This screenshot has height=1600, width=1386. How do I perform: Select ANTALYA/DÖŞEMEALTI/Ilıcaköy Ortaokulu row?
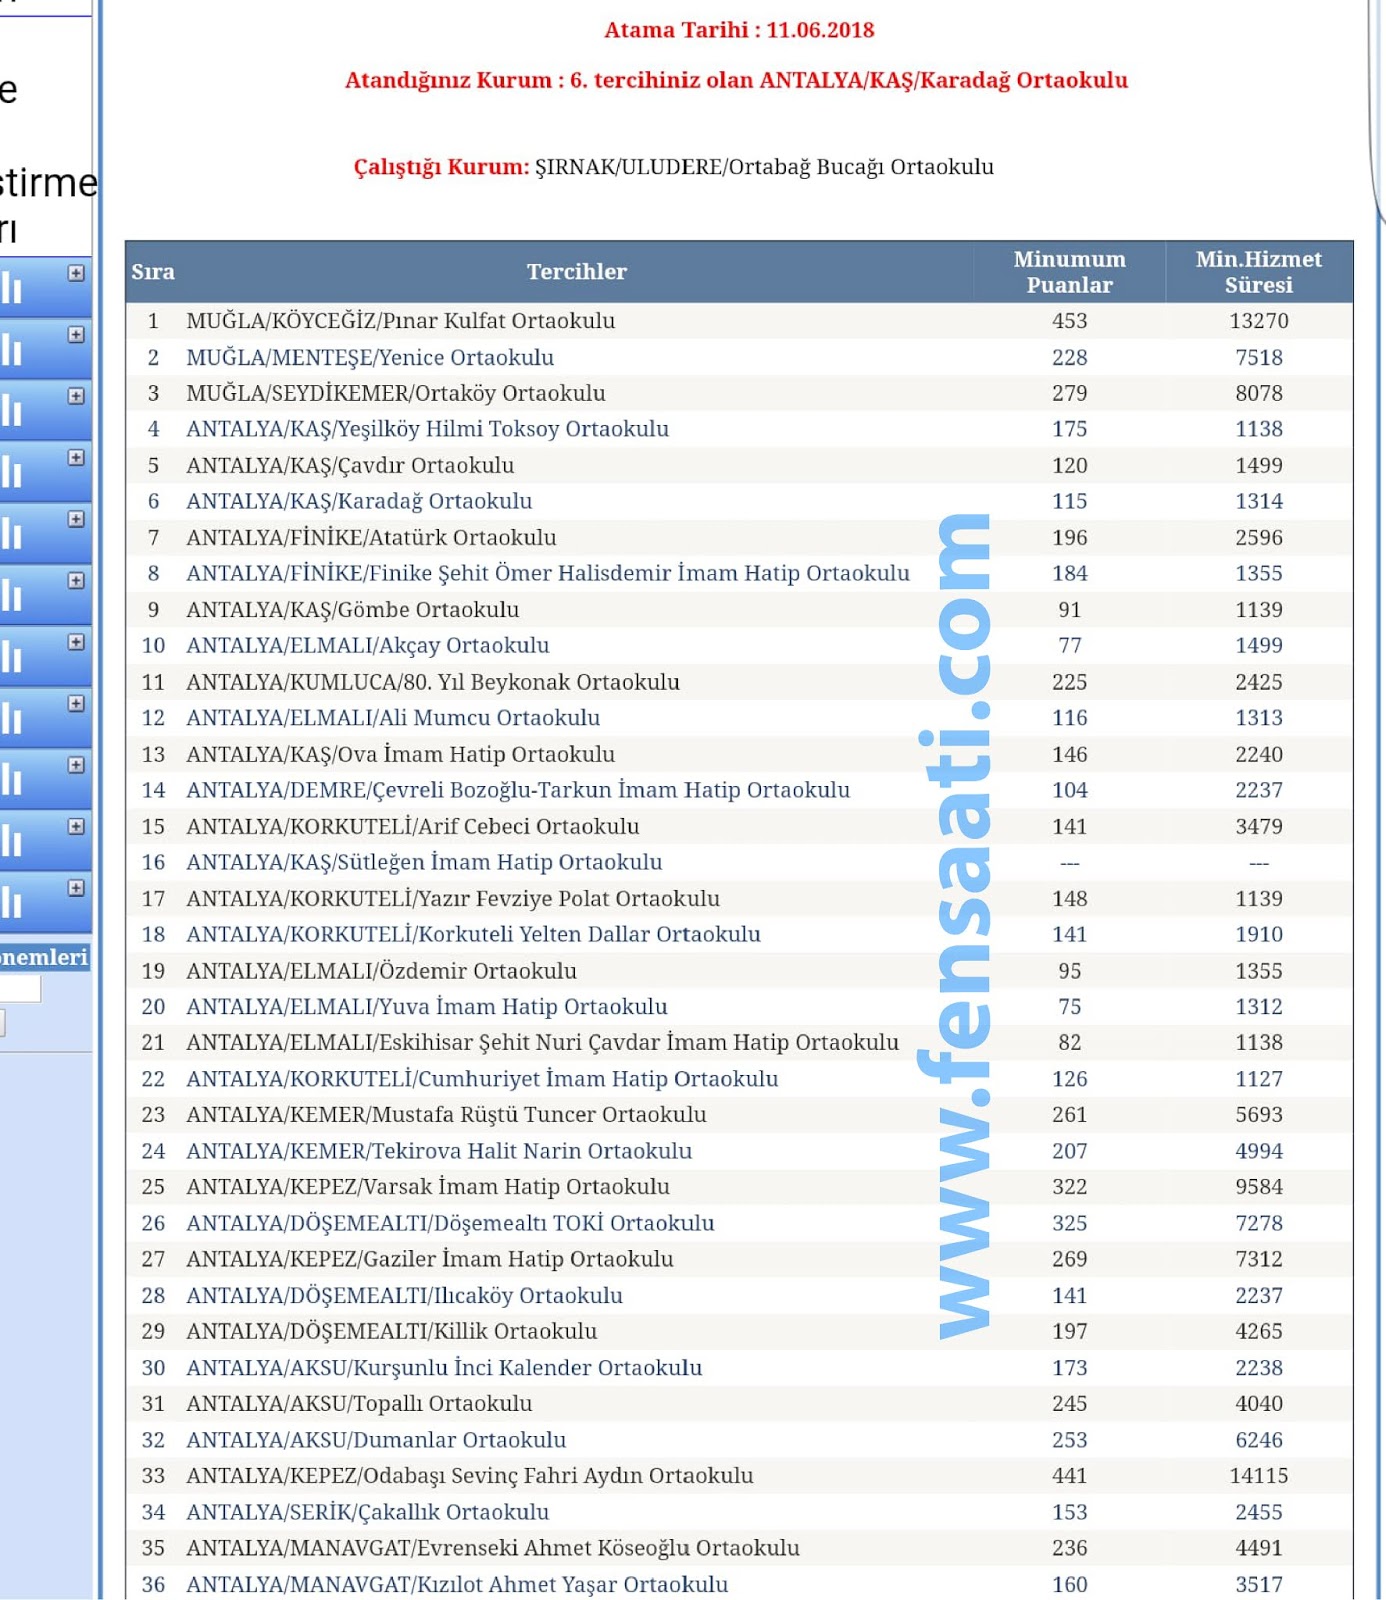point(739,1296)
